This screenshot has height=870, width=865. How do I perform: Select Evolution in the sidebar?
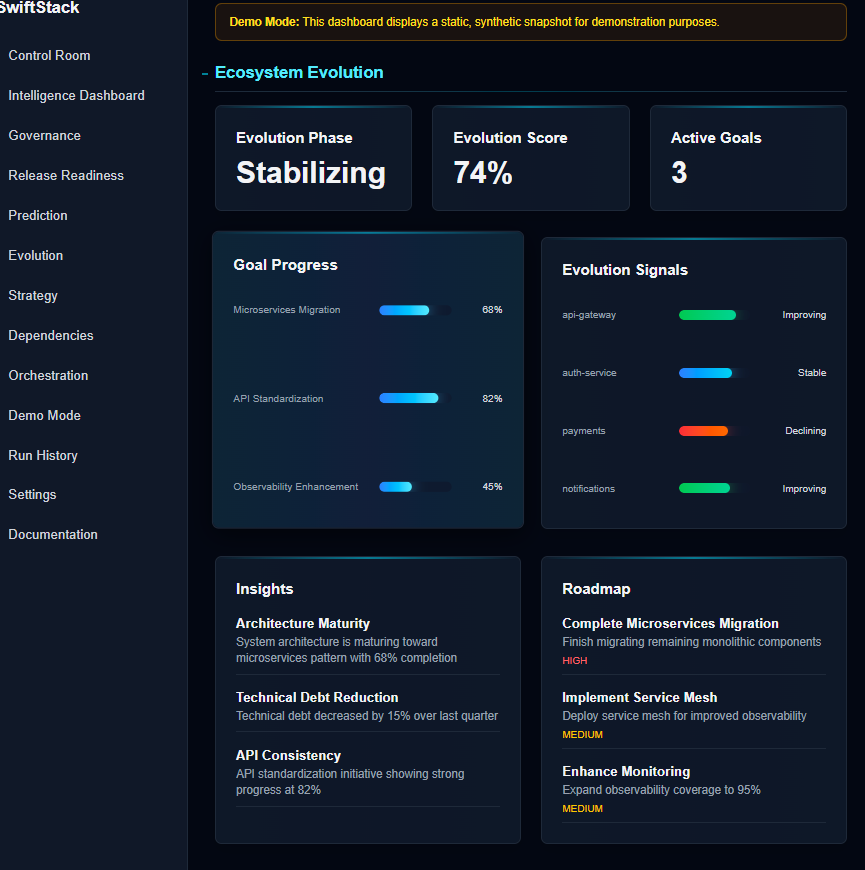(35, 255)
